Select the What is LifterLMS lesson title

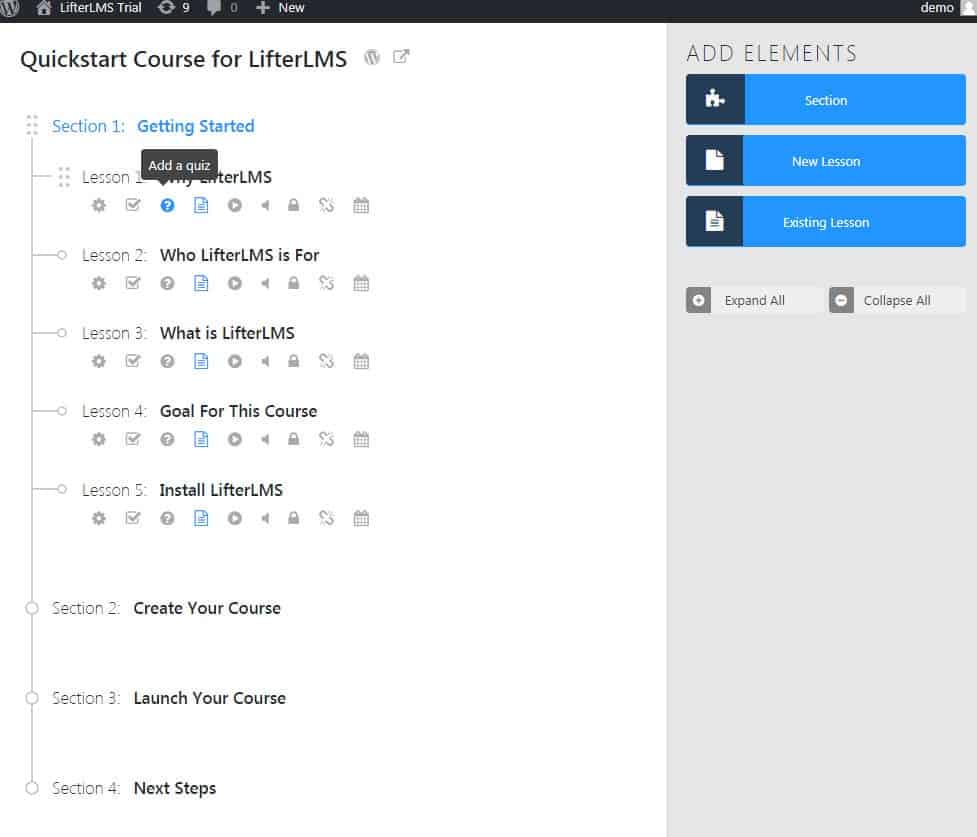(227, 333)
